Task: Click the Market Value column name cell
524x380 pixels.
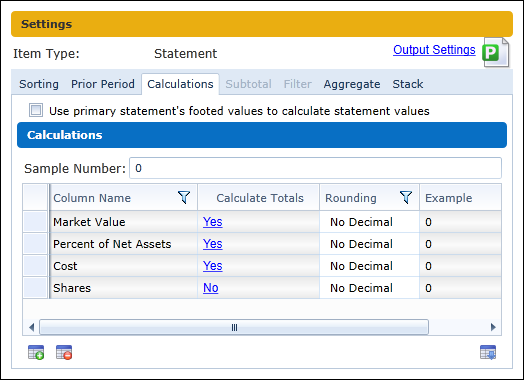Action: pyautogui.click(x=124, y=222)
